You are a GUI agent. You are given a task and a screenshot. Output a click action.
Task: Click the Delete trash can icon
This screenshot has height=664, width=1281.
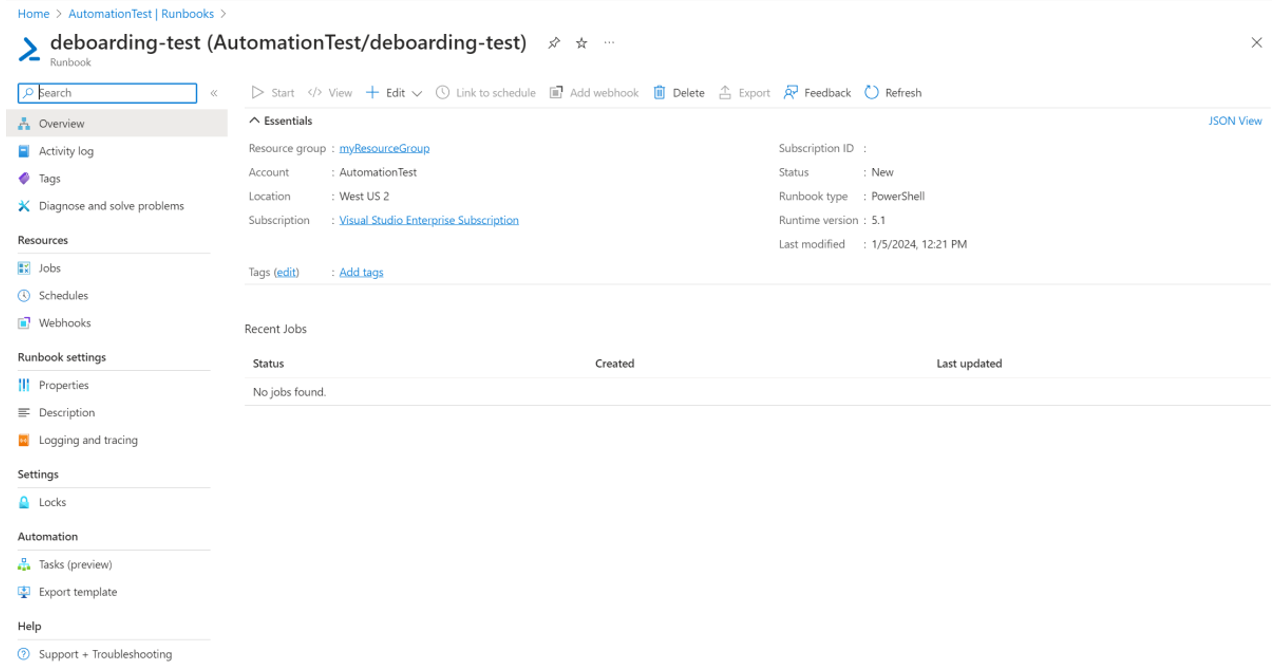point(660,92)
